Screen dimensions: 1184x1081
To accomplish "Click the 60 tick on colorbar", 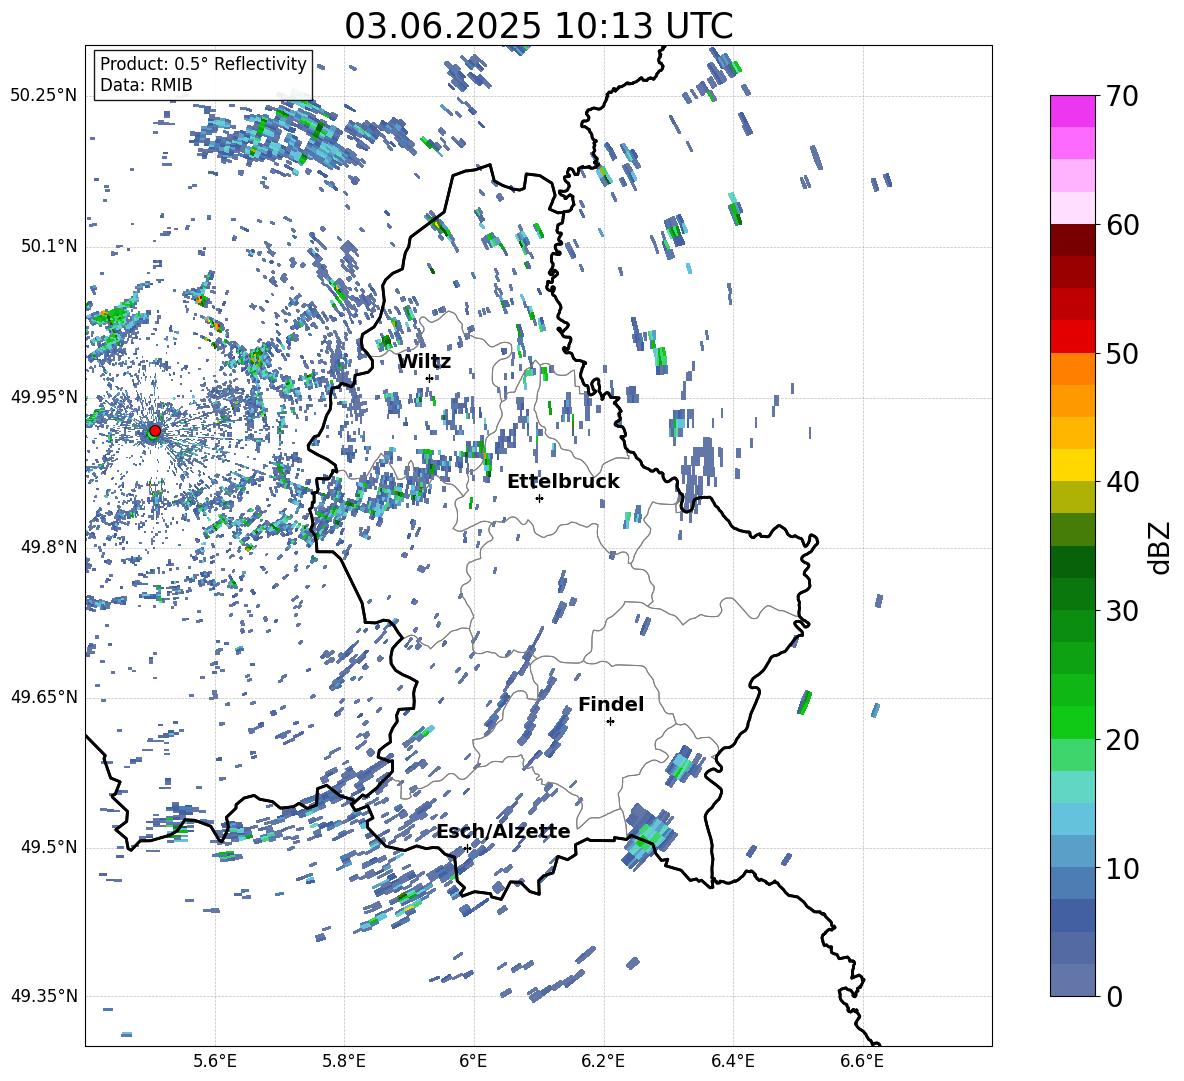I will (1123, 225).
